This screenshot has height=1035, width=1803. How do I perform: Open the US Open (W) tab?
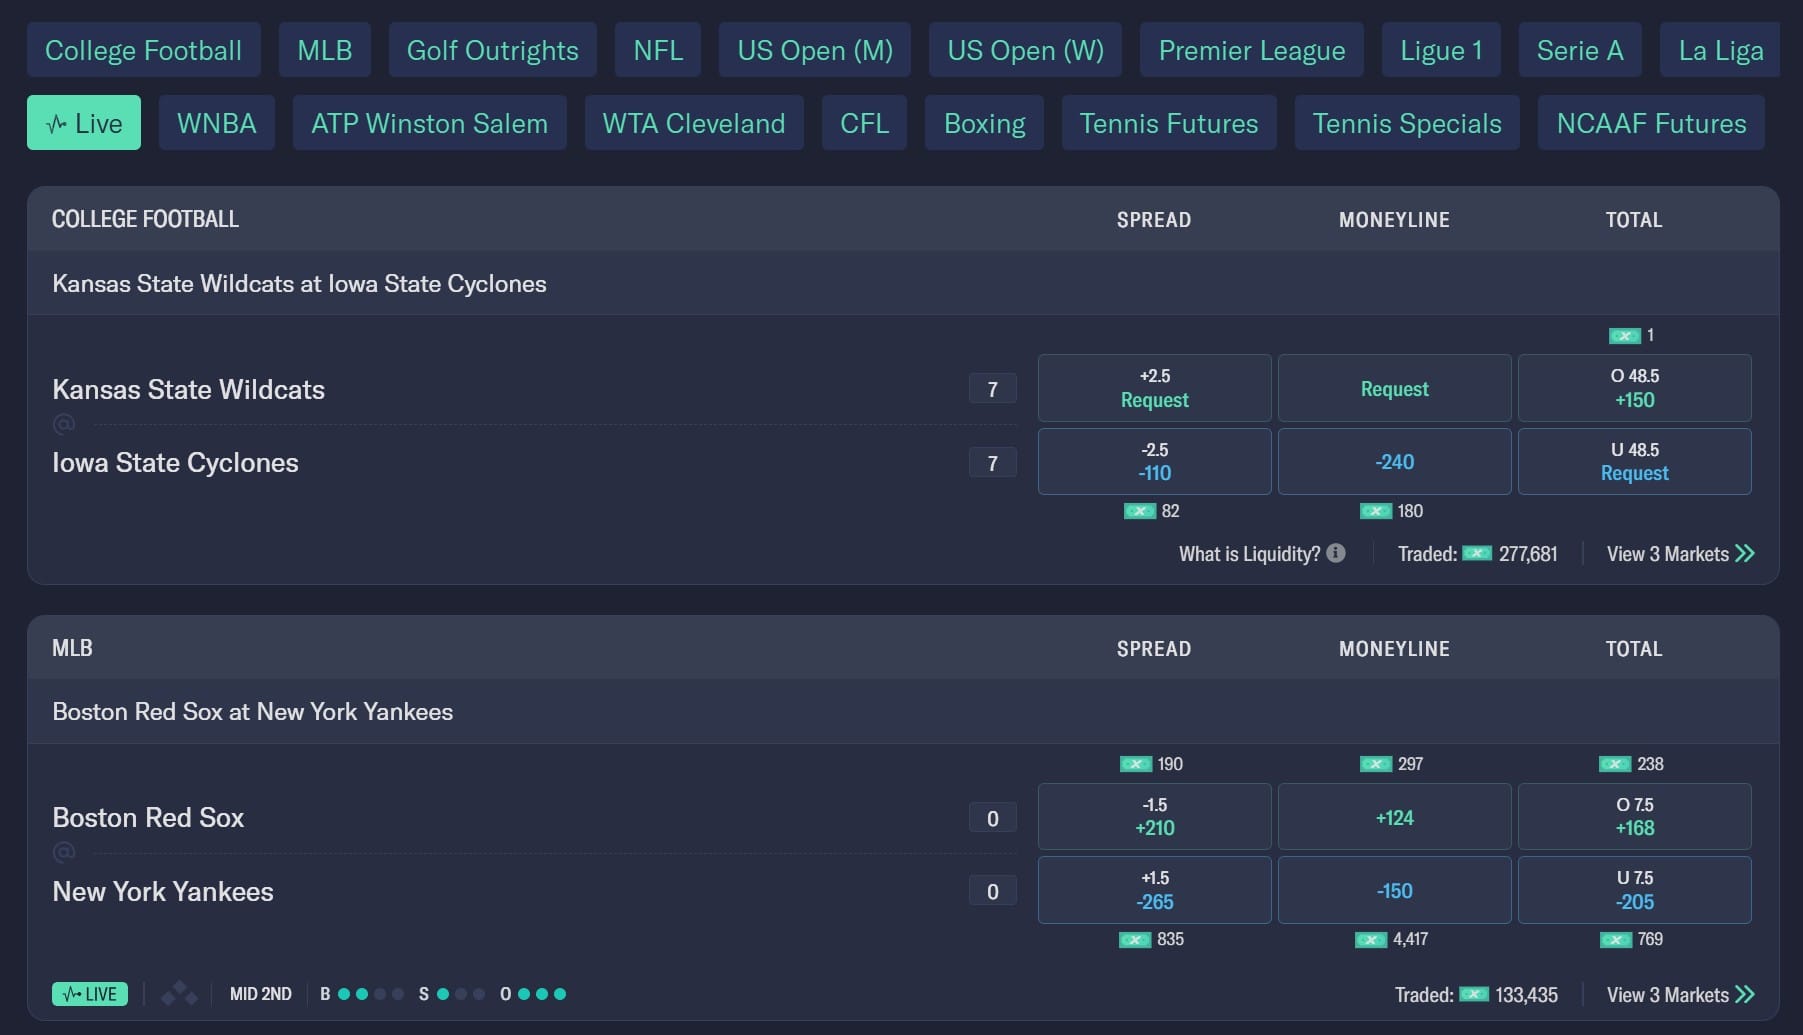(x=1026, y=50)
